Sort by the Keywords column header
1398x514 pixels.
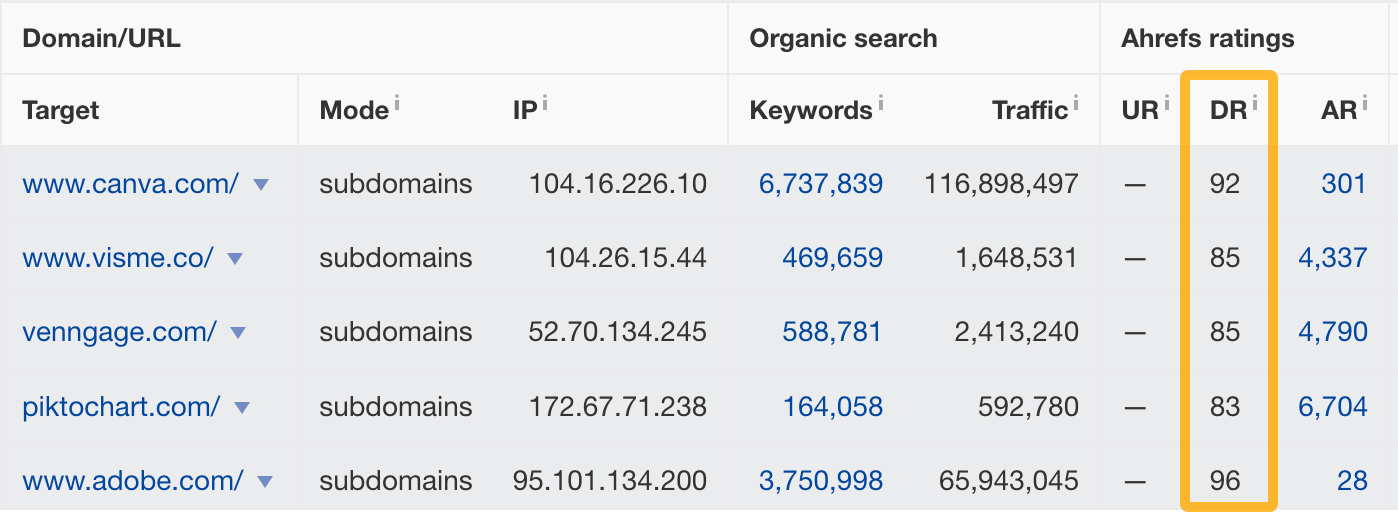pyautogui.click(x=810, y=110)
